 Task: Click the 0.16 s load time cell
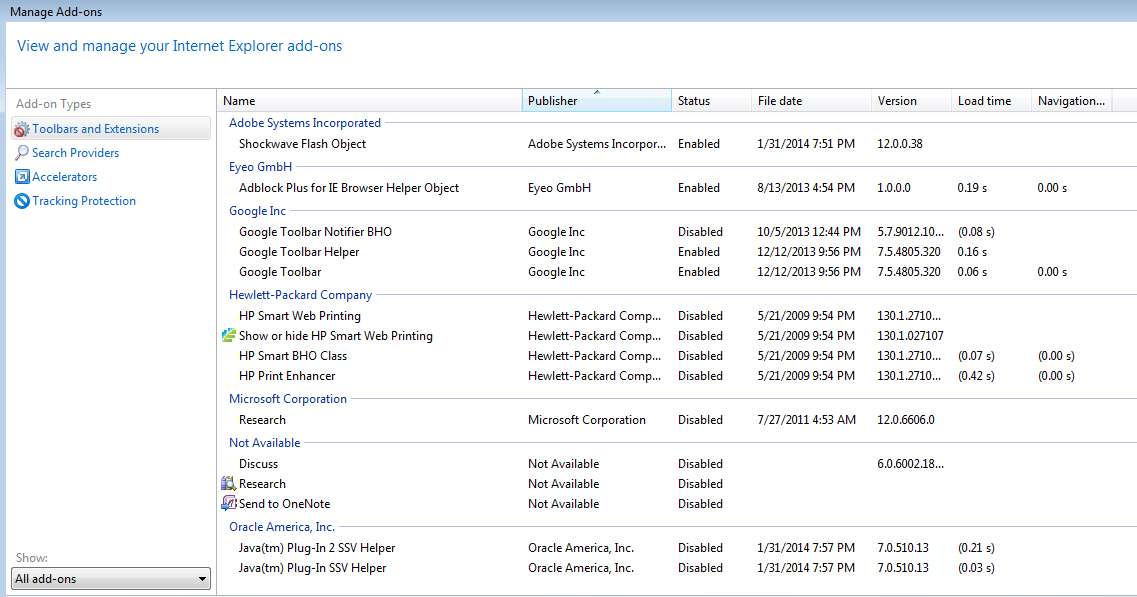(x=972, y=252)
